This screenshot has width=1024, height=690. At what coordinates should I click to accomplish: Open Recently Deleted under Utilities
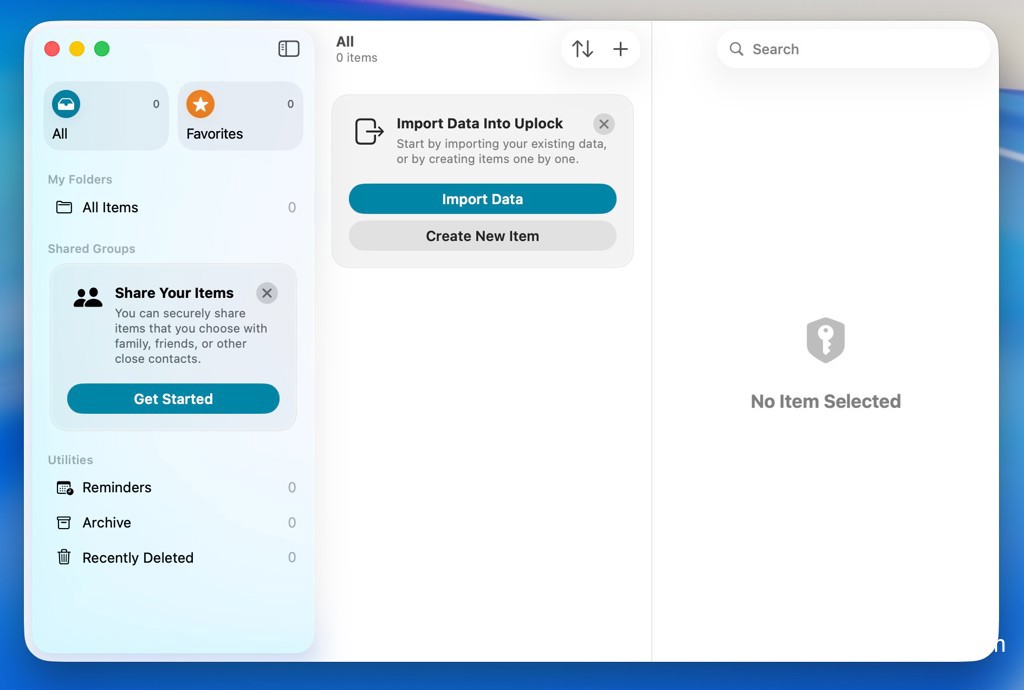(x=175, y=557)
